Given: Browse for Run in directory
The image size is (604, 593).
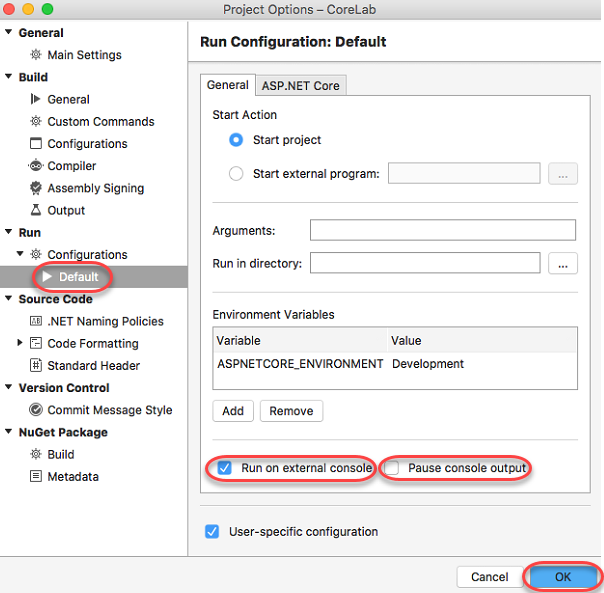Looking at the screenshot, I should 562,263.
